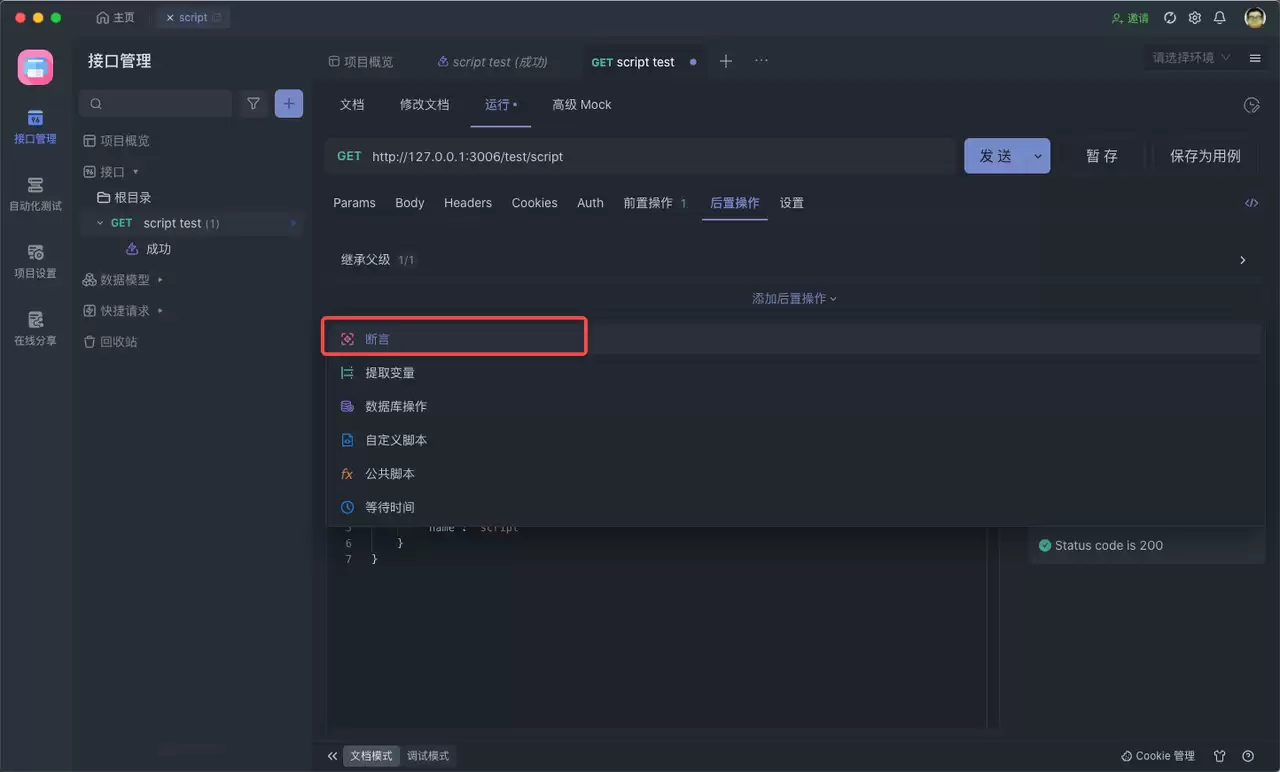Click the shirt theme icon in status bar

coord(1220,756)
